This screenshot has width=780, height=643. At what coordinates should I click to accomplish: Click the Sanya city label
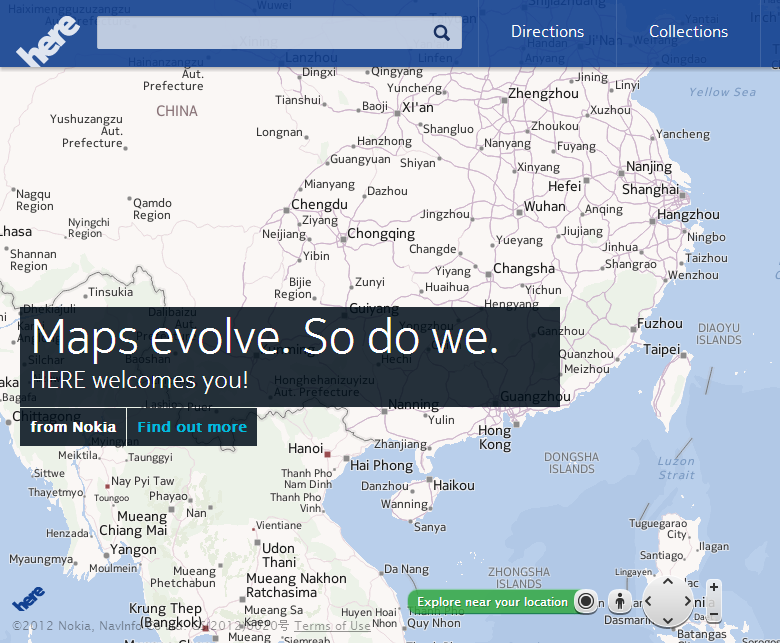pos(430,527)
